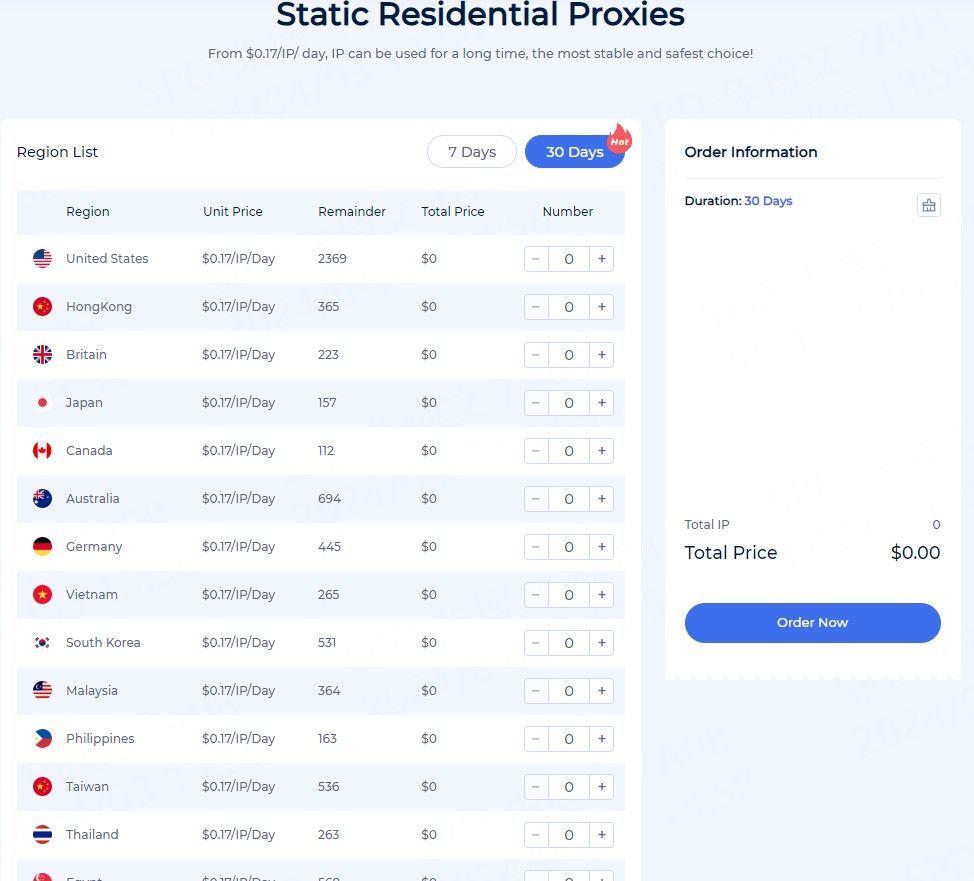This screenshot has width=974, height=881.
Task: Click the Japan flag icon
Action: 42,403
